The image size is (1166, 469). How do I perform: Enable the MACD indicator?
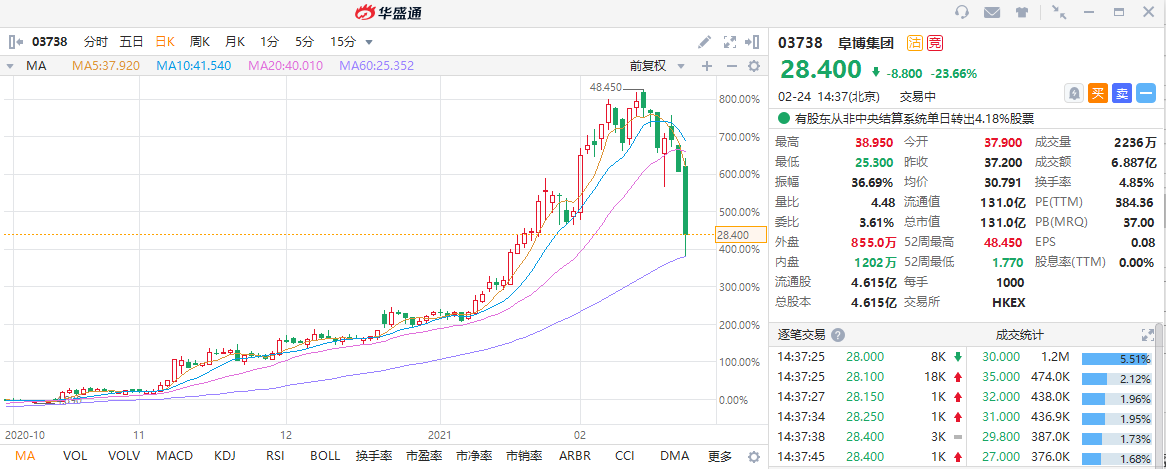click(x=175, y=456)
